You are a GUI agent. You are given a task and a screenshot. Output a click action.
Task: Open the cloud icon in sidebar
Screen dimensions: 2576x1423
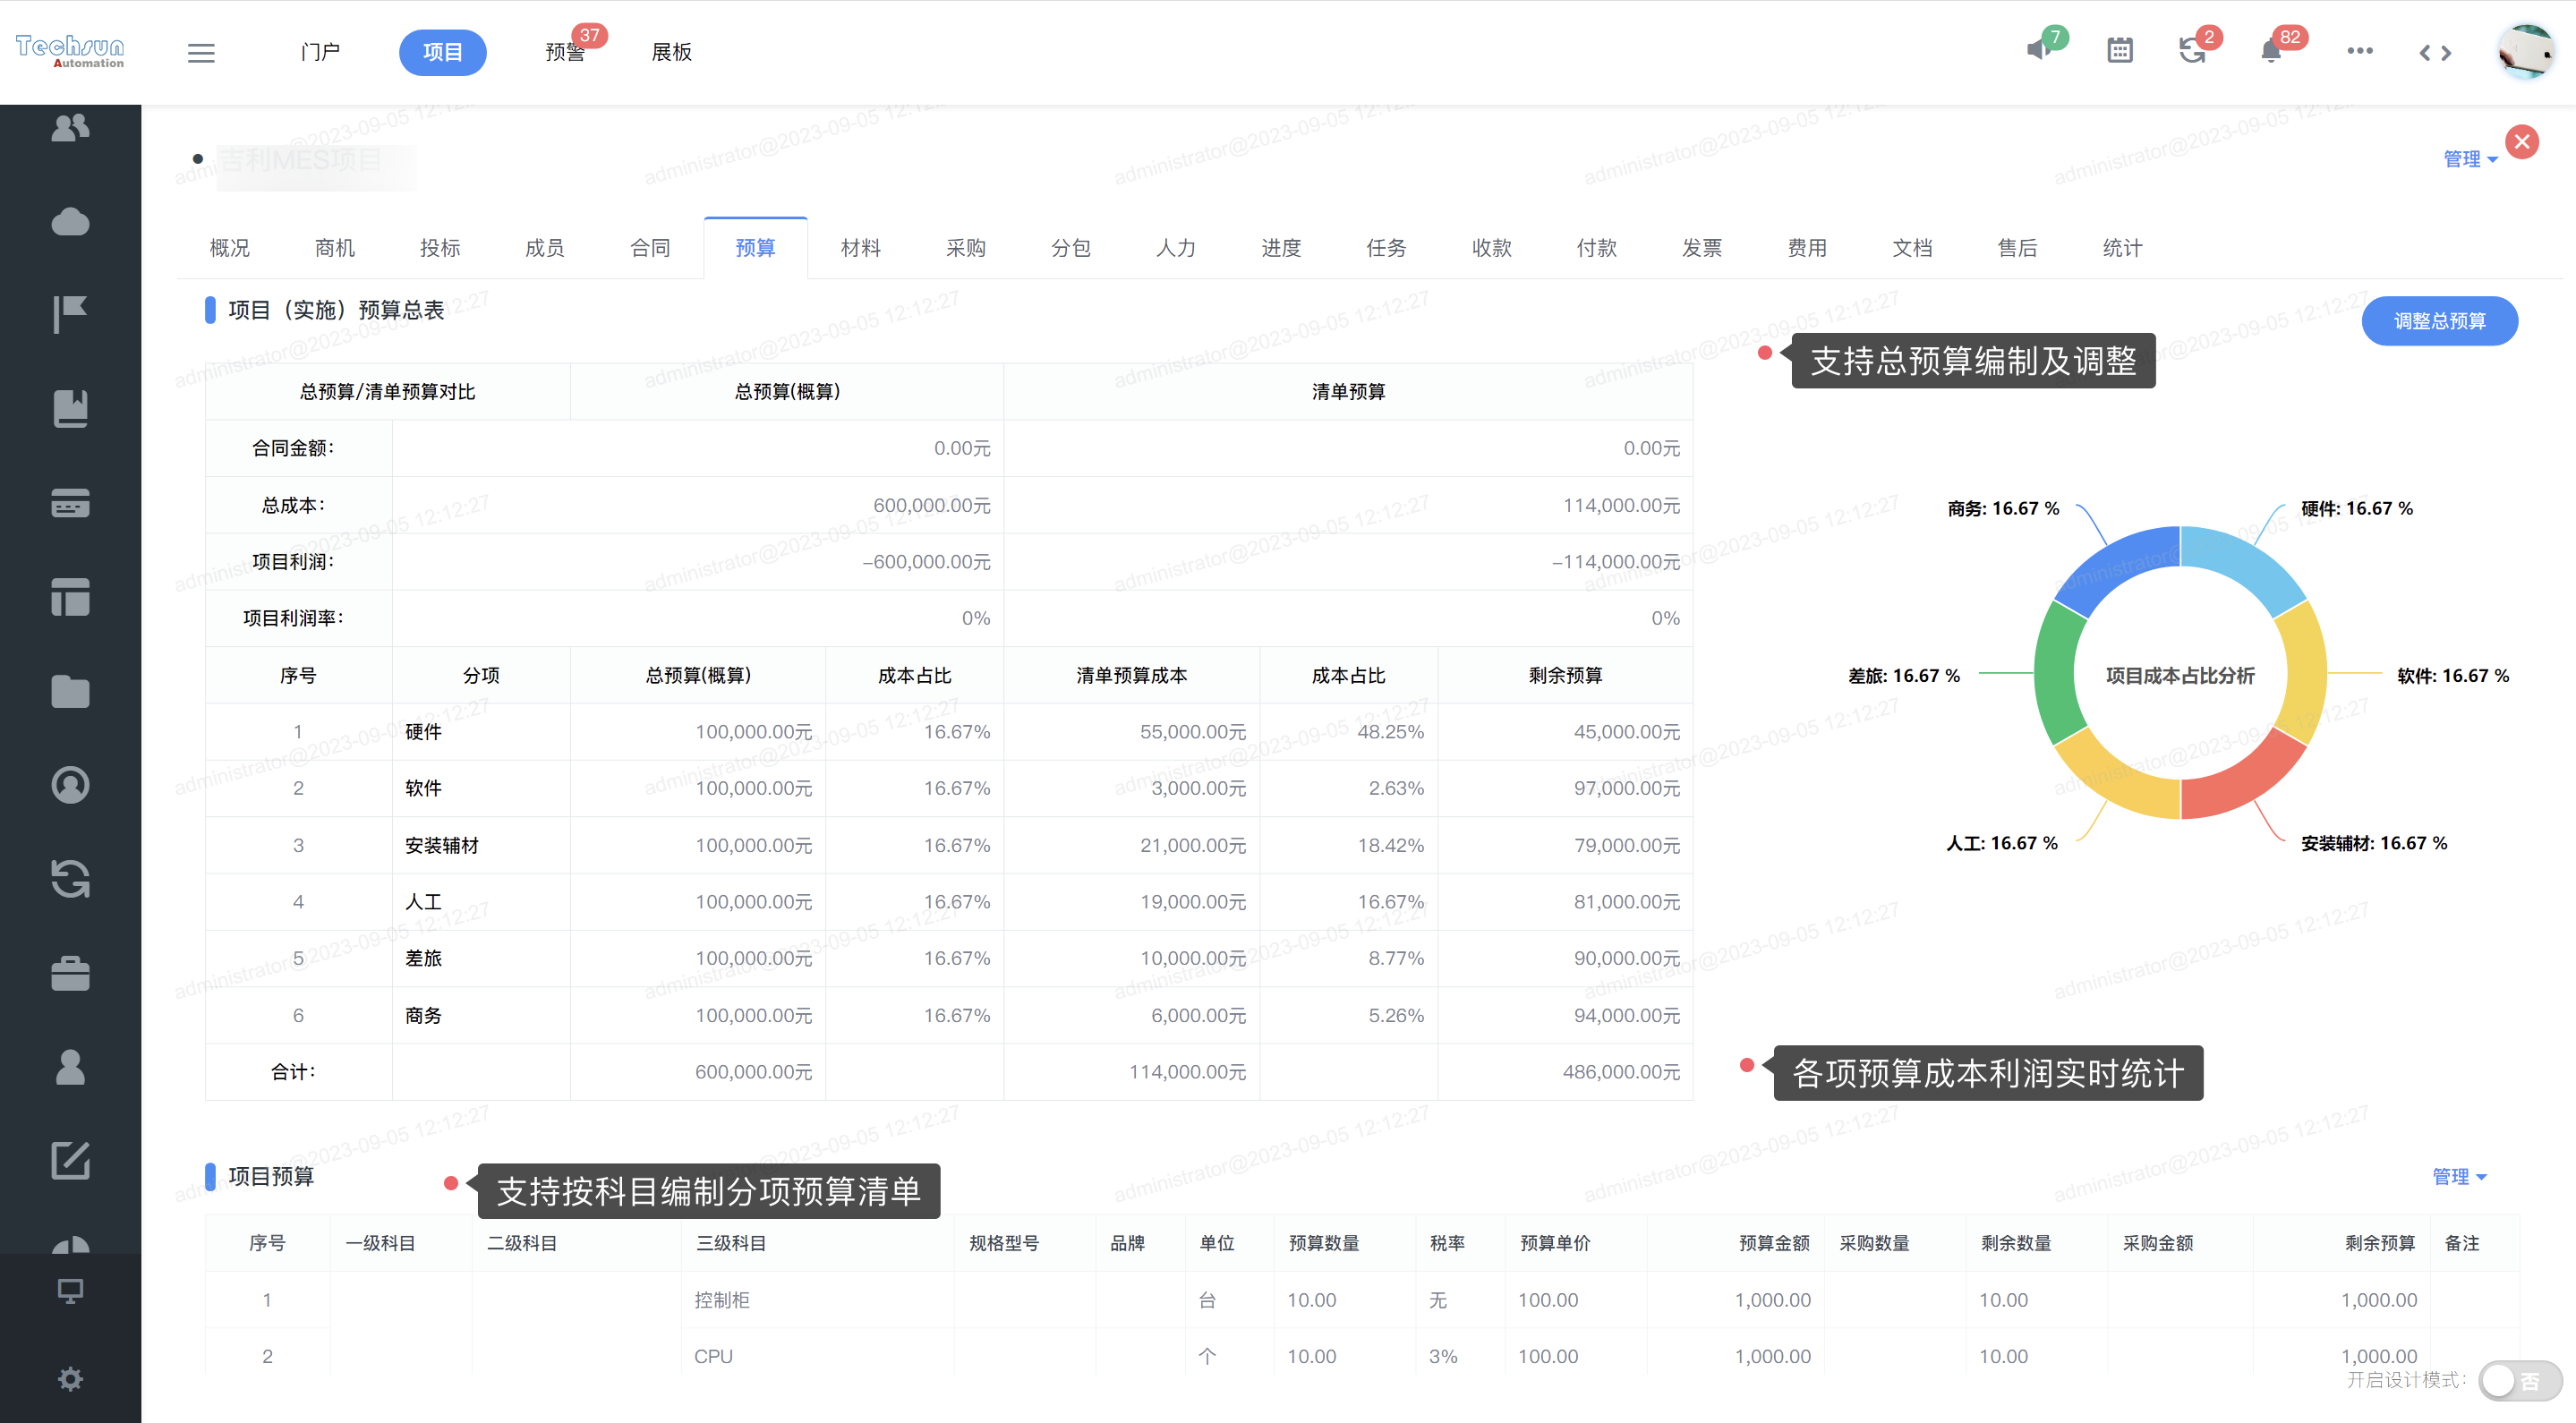pyautogui.click(x=70, y=221)
